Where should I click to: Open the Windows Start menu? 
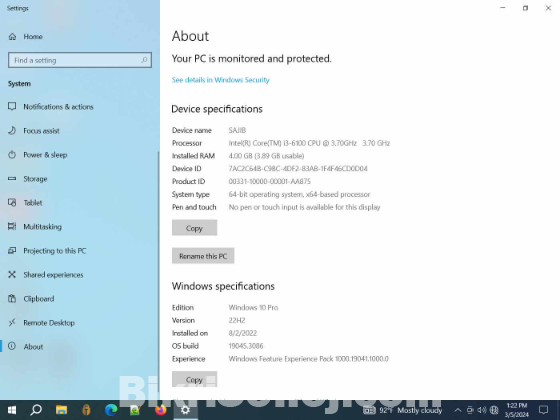pos(12,410)
